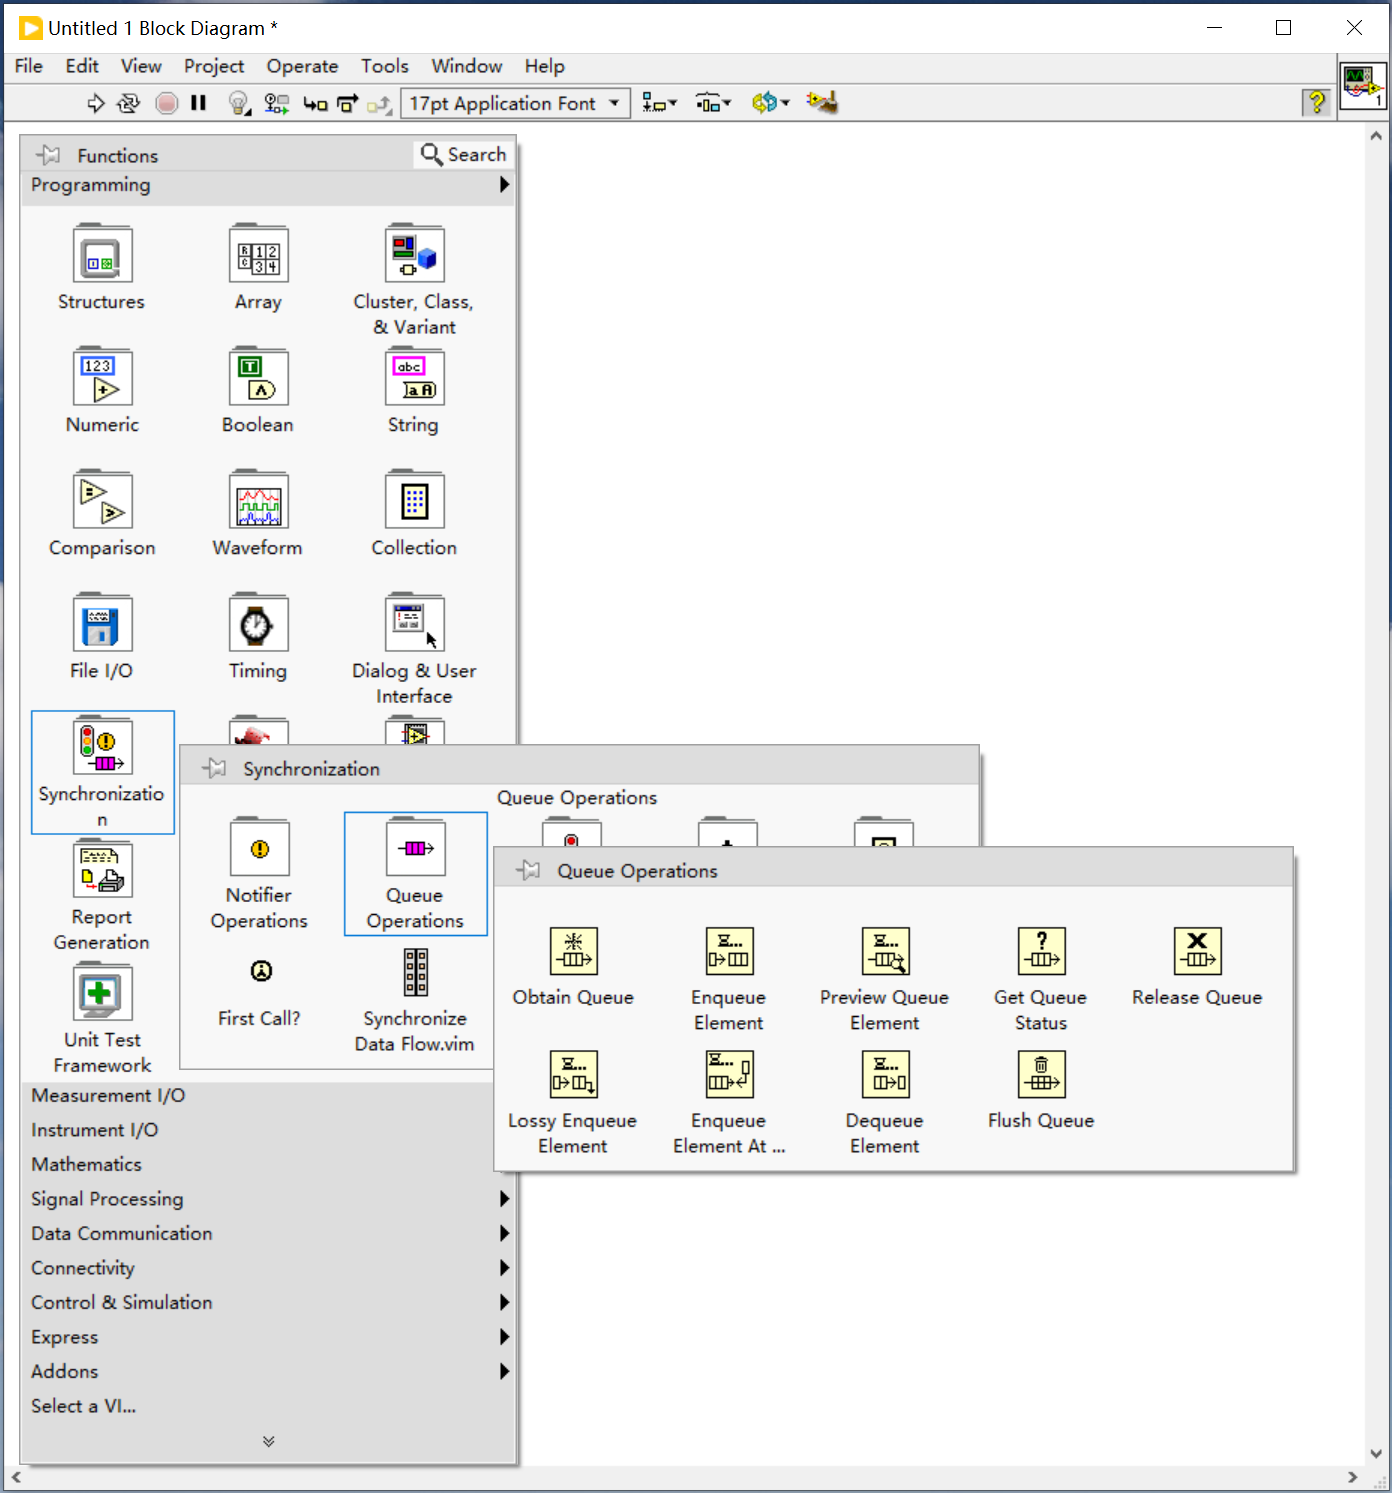The image size is (1392, 1493).
Task: Open the Report Generation palette
Action: point(102,895)
